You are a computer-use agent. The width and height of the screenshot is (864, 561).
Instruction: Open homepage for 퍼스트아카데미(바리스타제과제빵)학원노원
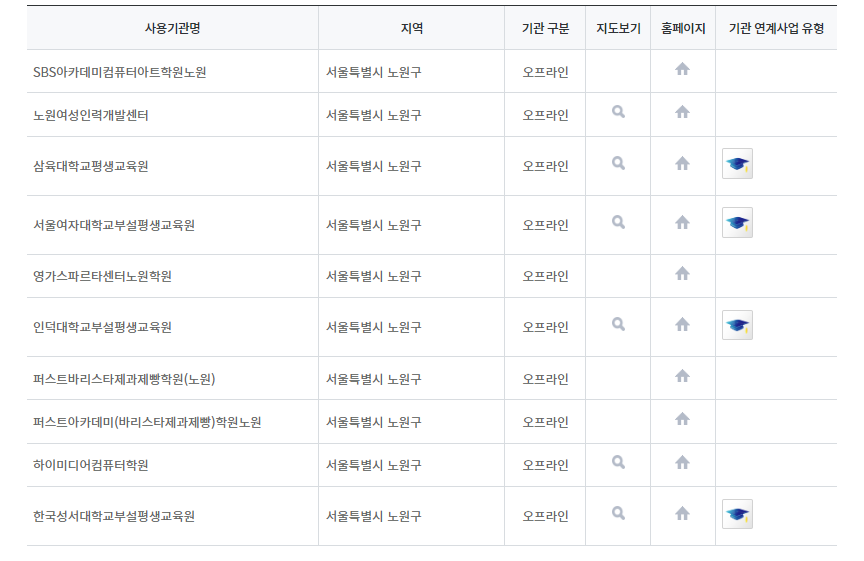[682, 419]
